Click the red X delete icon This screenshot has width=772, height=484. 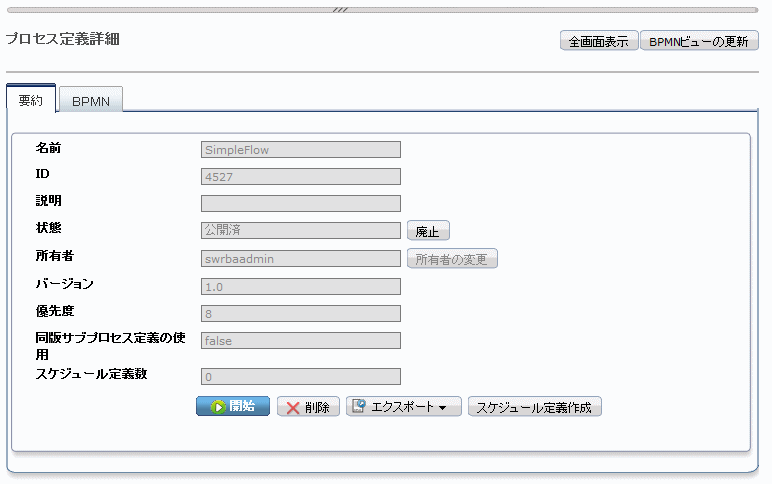[293, 408]
